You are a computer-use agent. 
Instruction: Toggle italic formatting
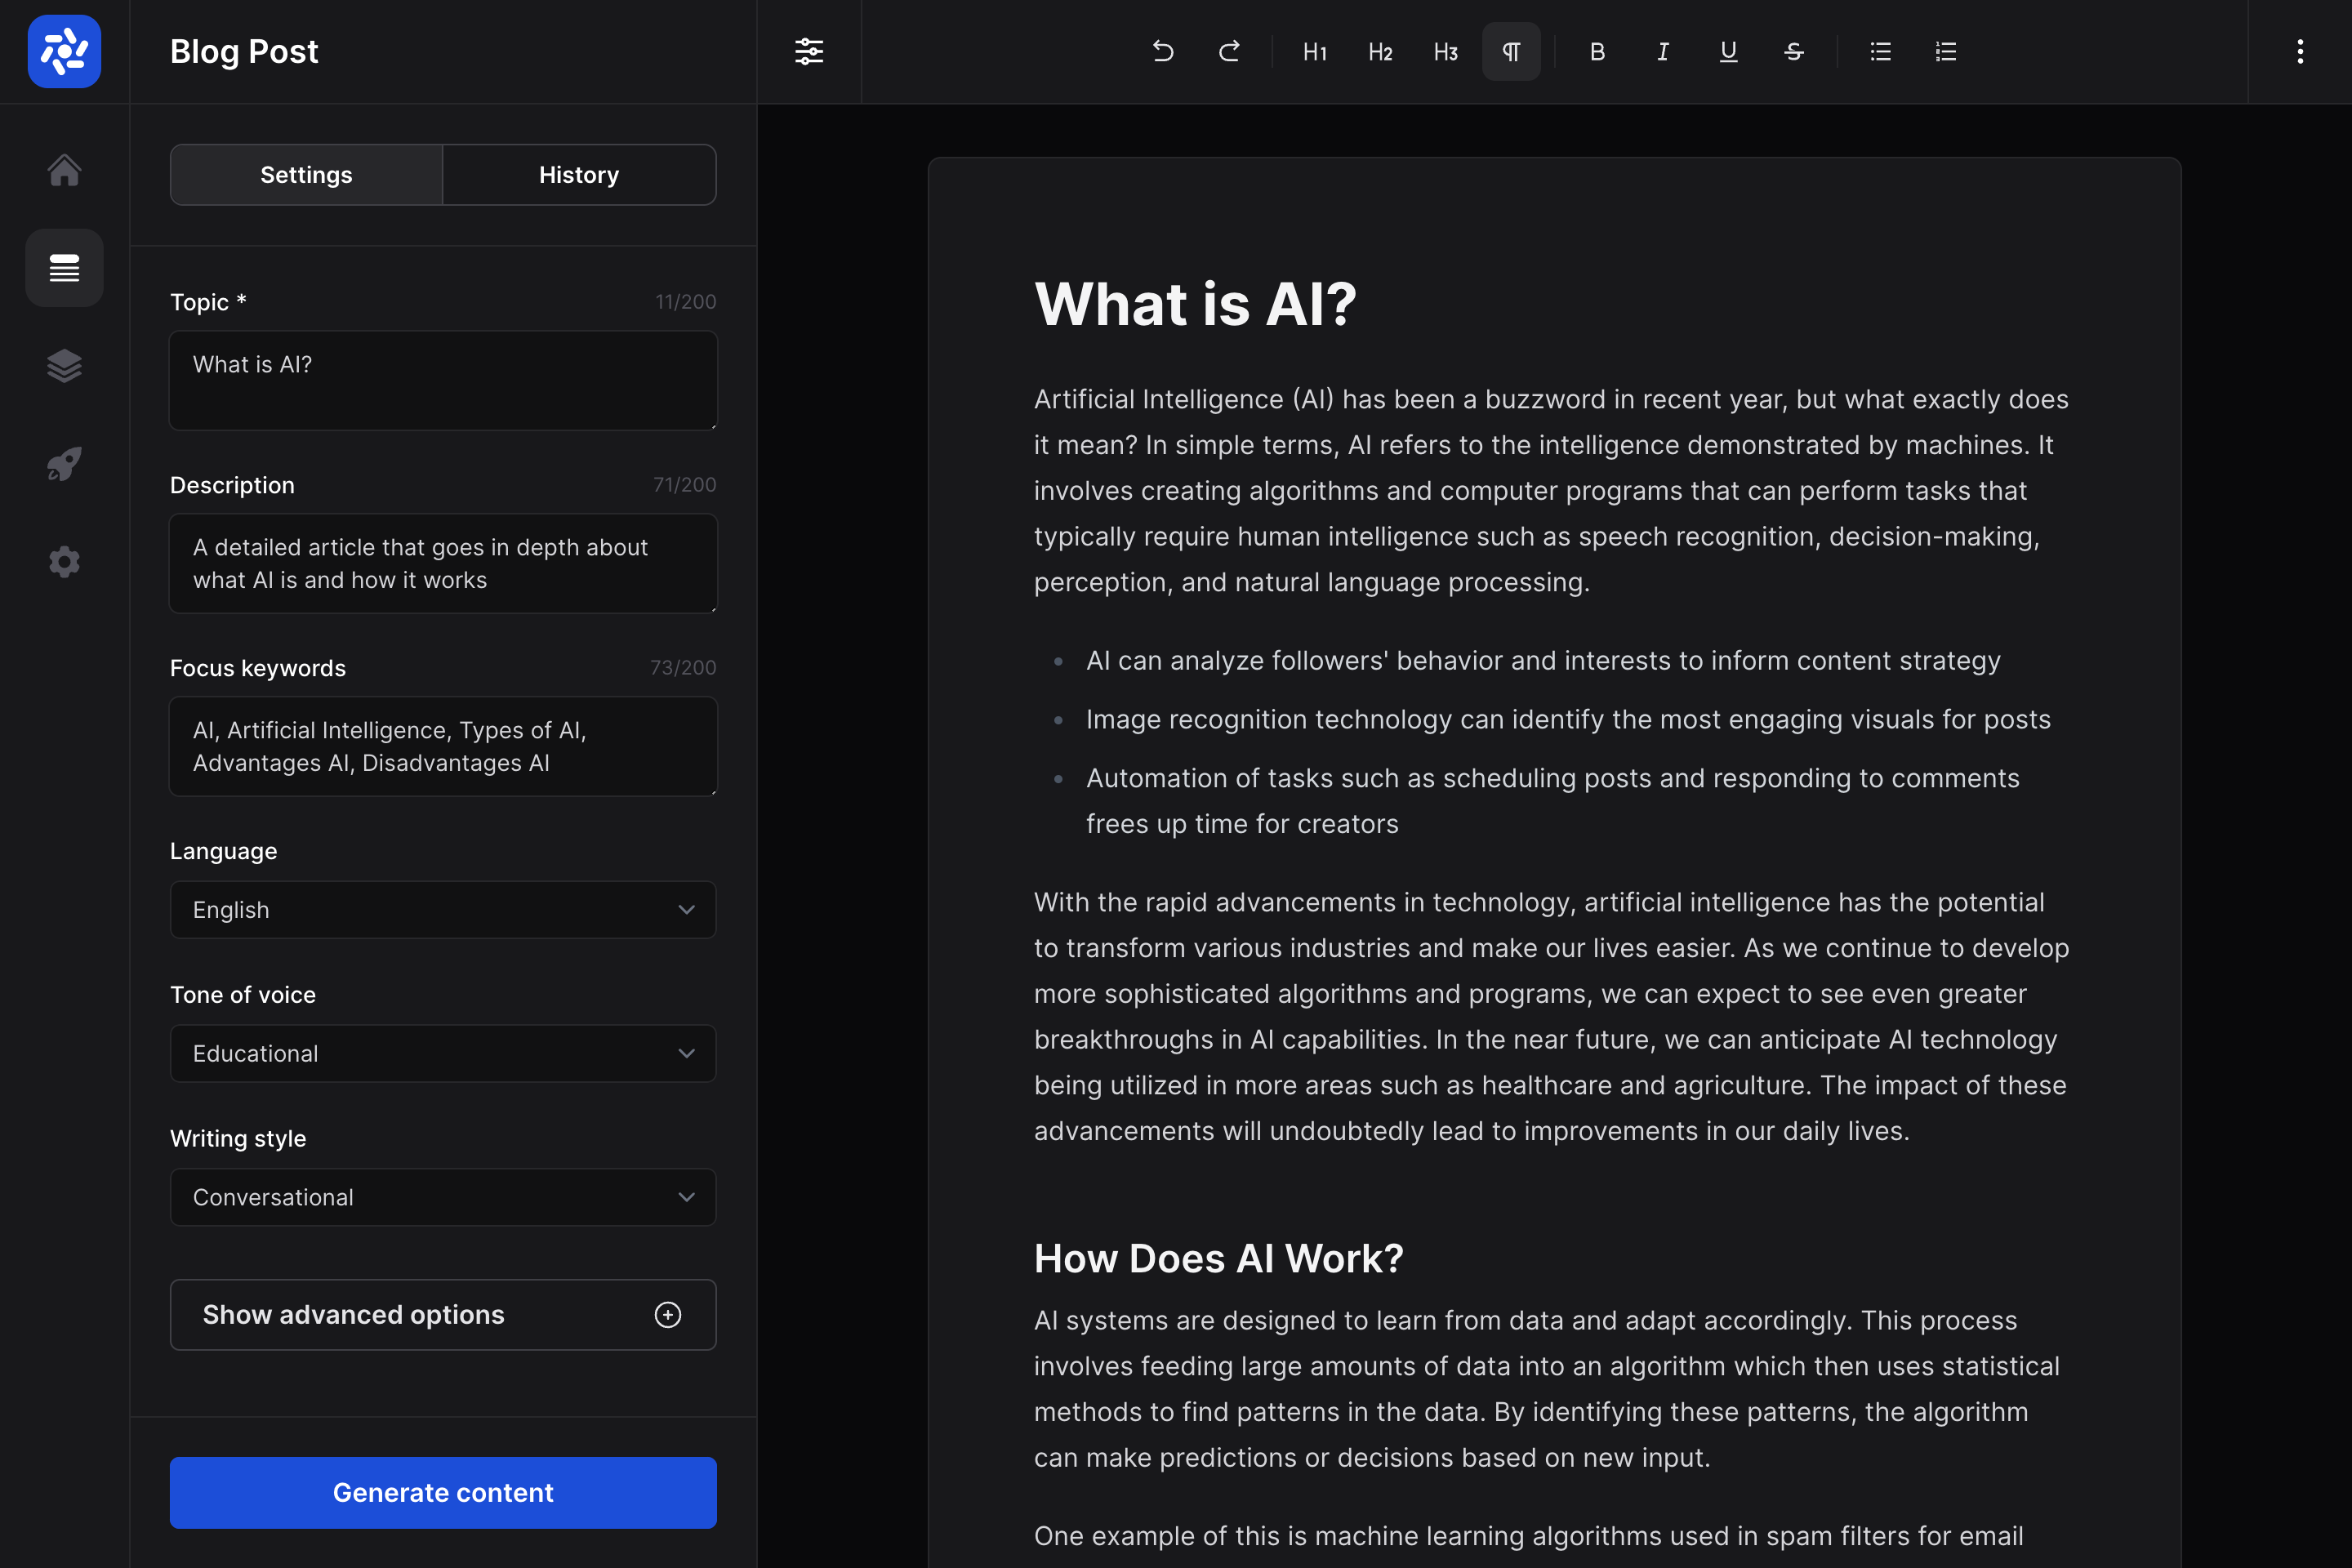pos(1662,51)
